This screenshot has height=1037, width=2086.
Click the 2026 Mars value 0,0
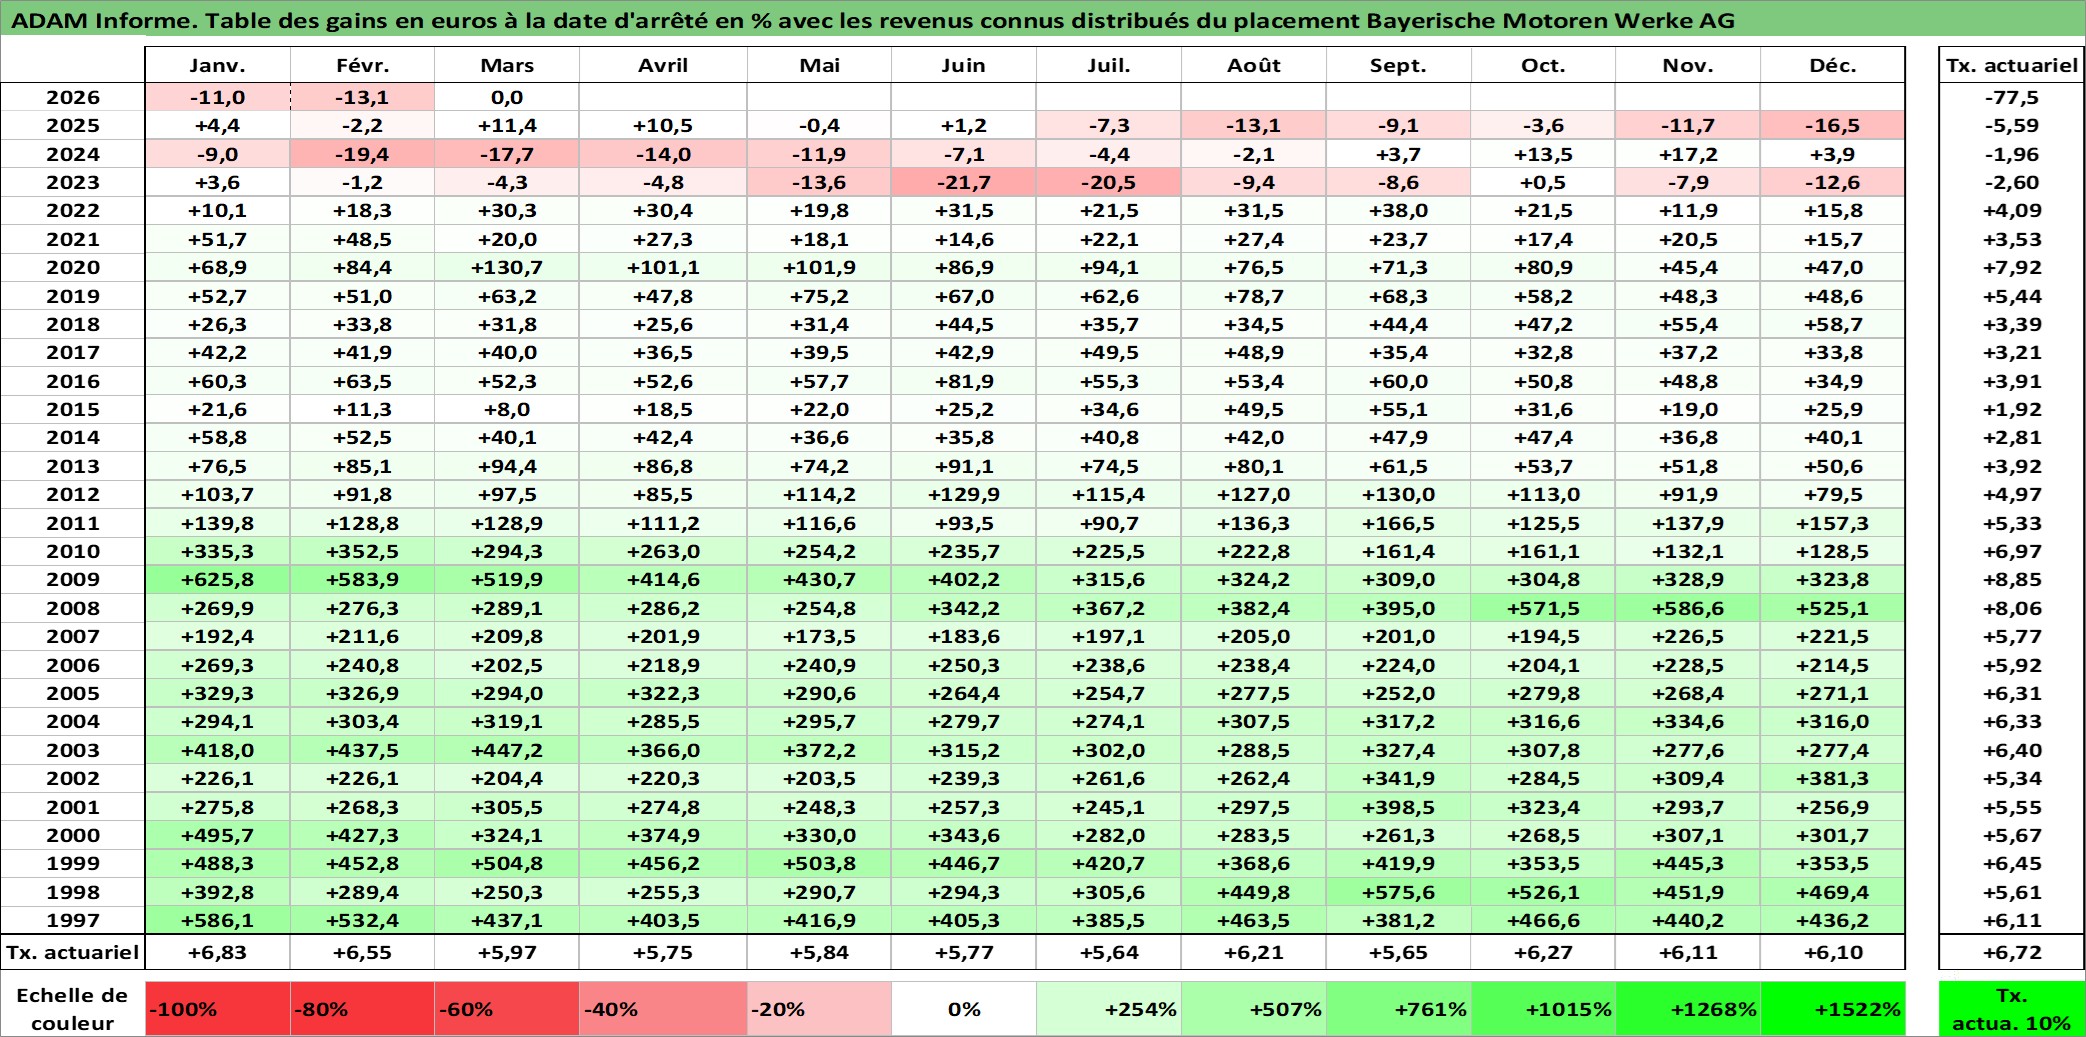[x=507, y=97]
